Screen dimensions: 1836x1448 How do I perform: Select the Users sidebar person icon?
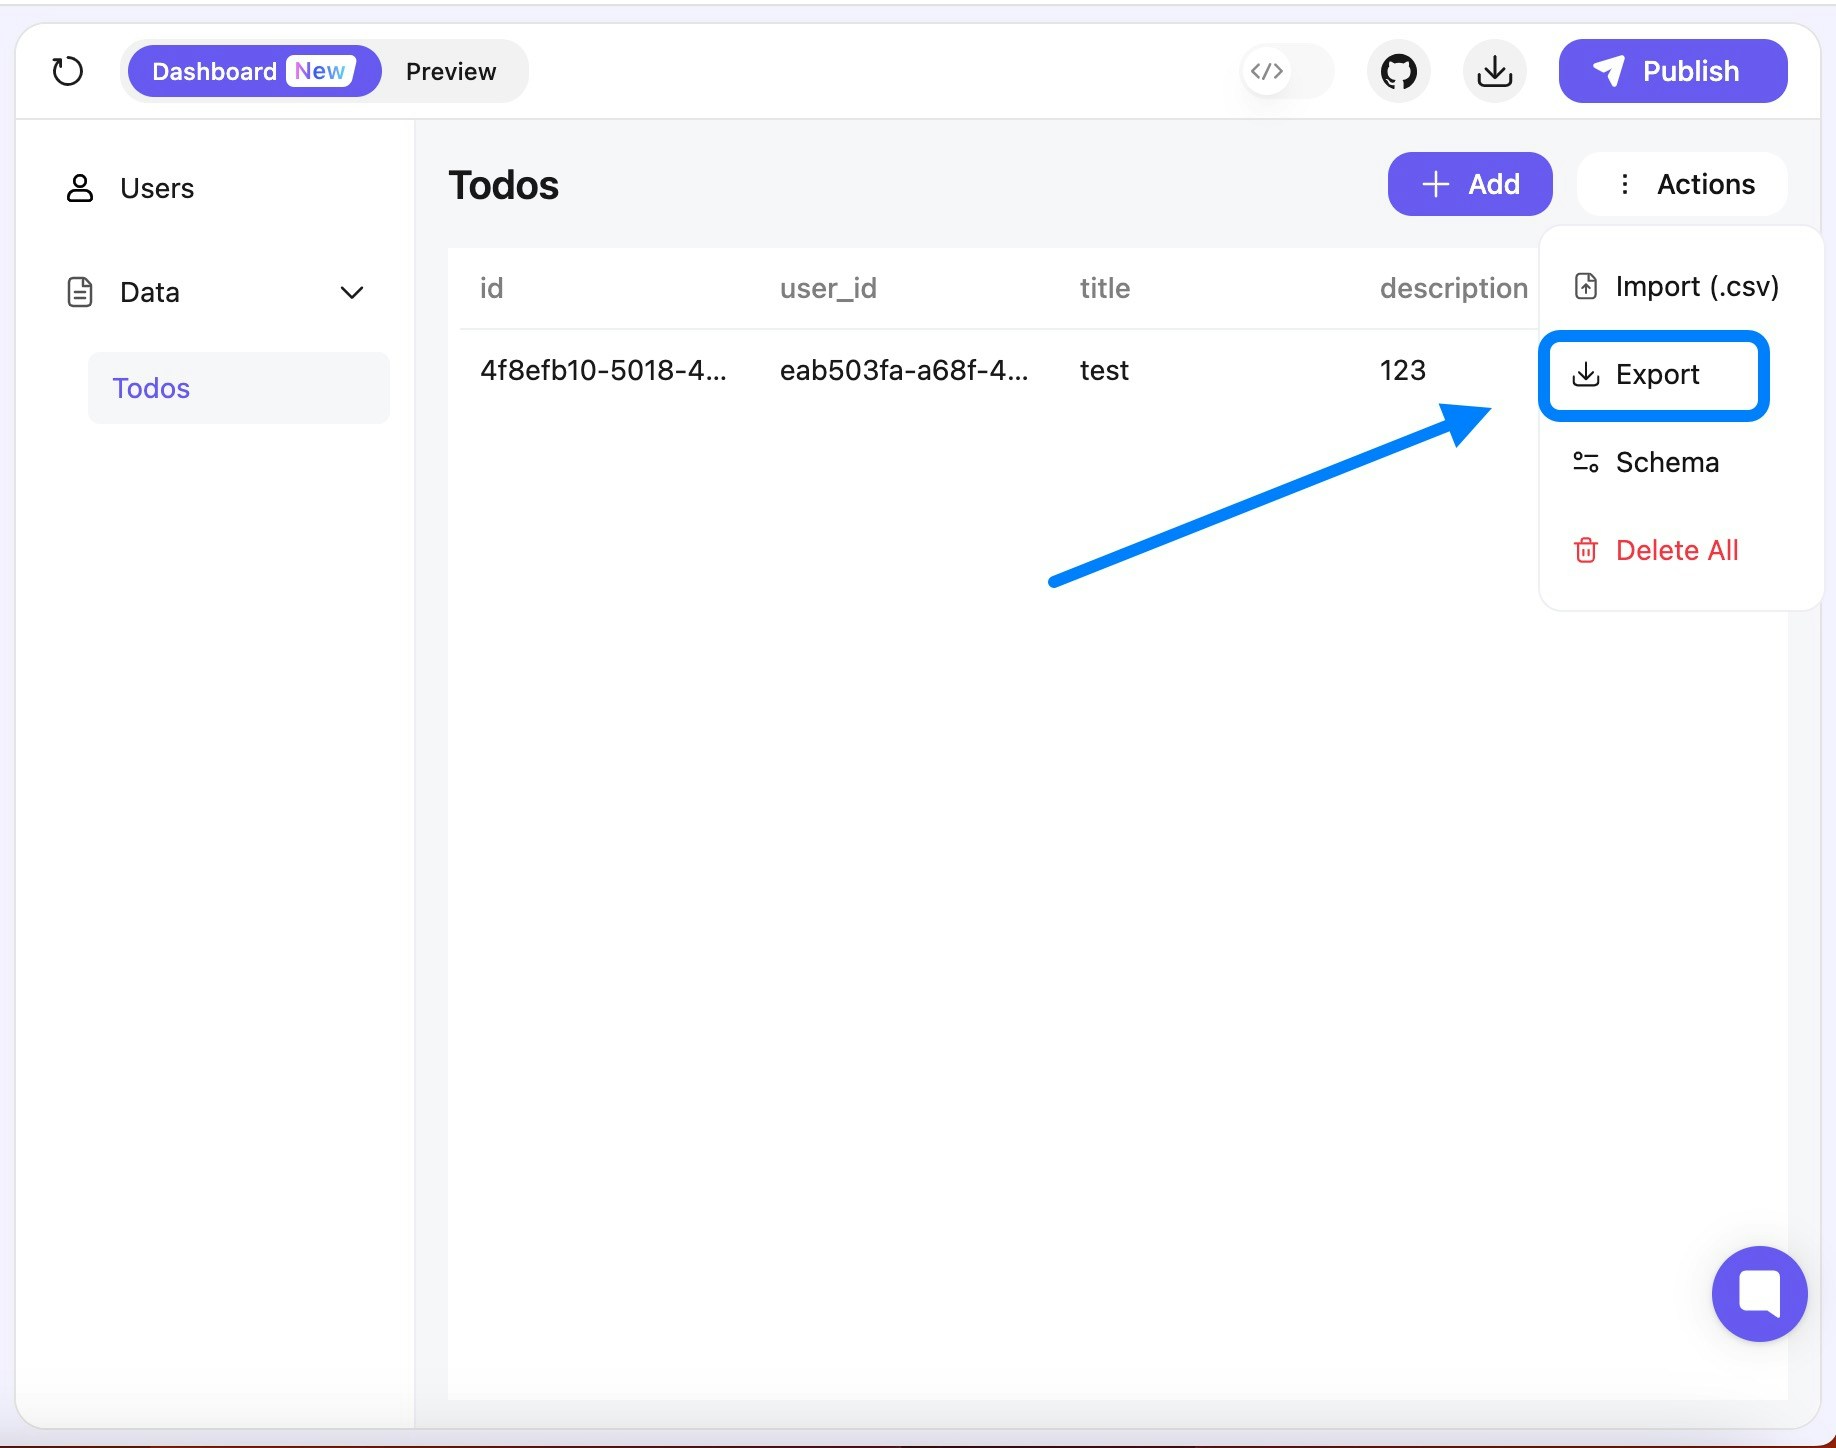[80, 188]
